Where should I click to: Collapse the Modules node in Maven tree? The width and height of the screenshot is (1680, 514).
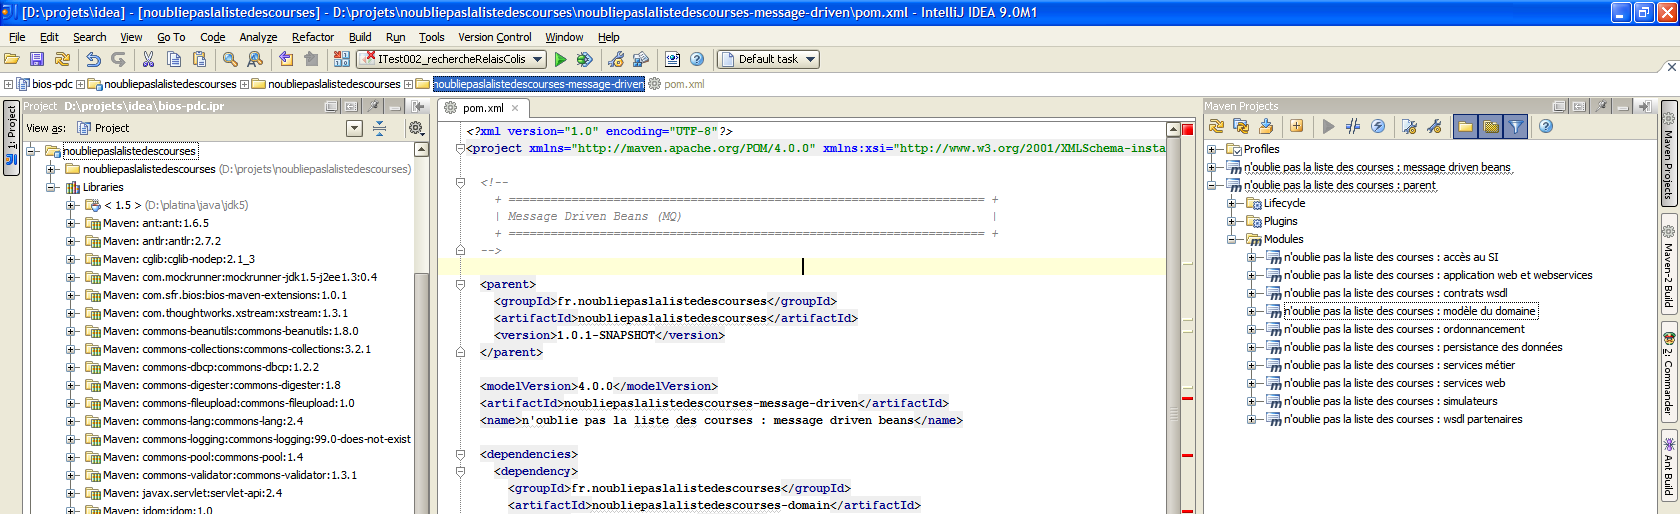pyautogui.click(x=1232, y=240)
